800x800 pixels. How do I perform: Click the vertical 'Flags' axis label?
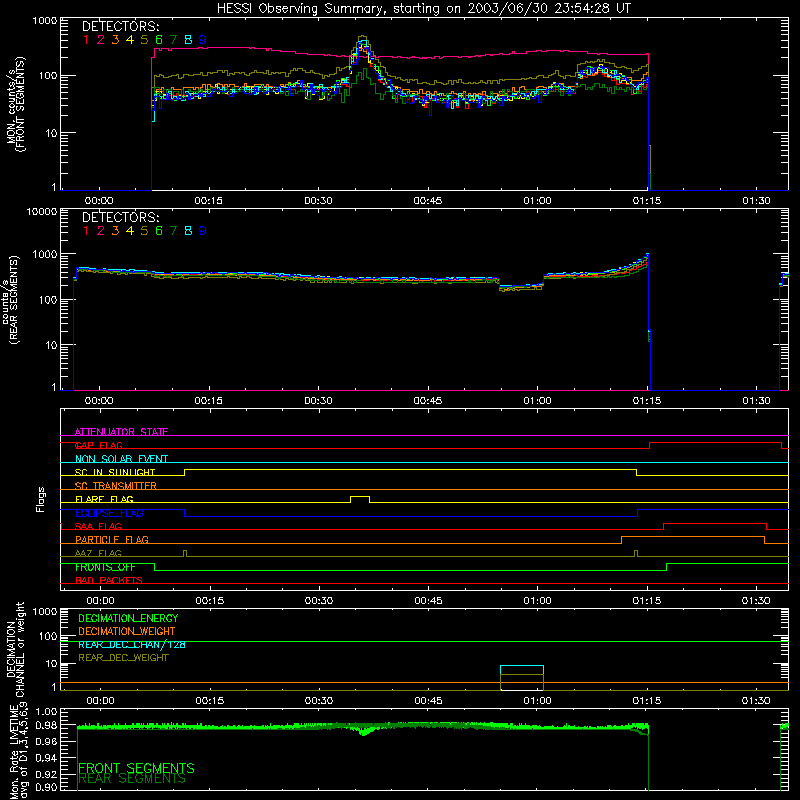[41, 499]
